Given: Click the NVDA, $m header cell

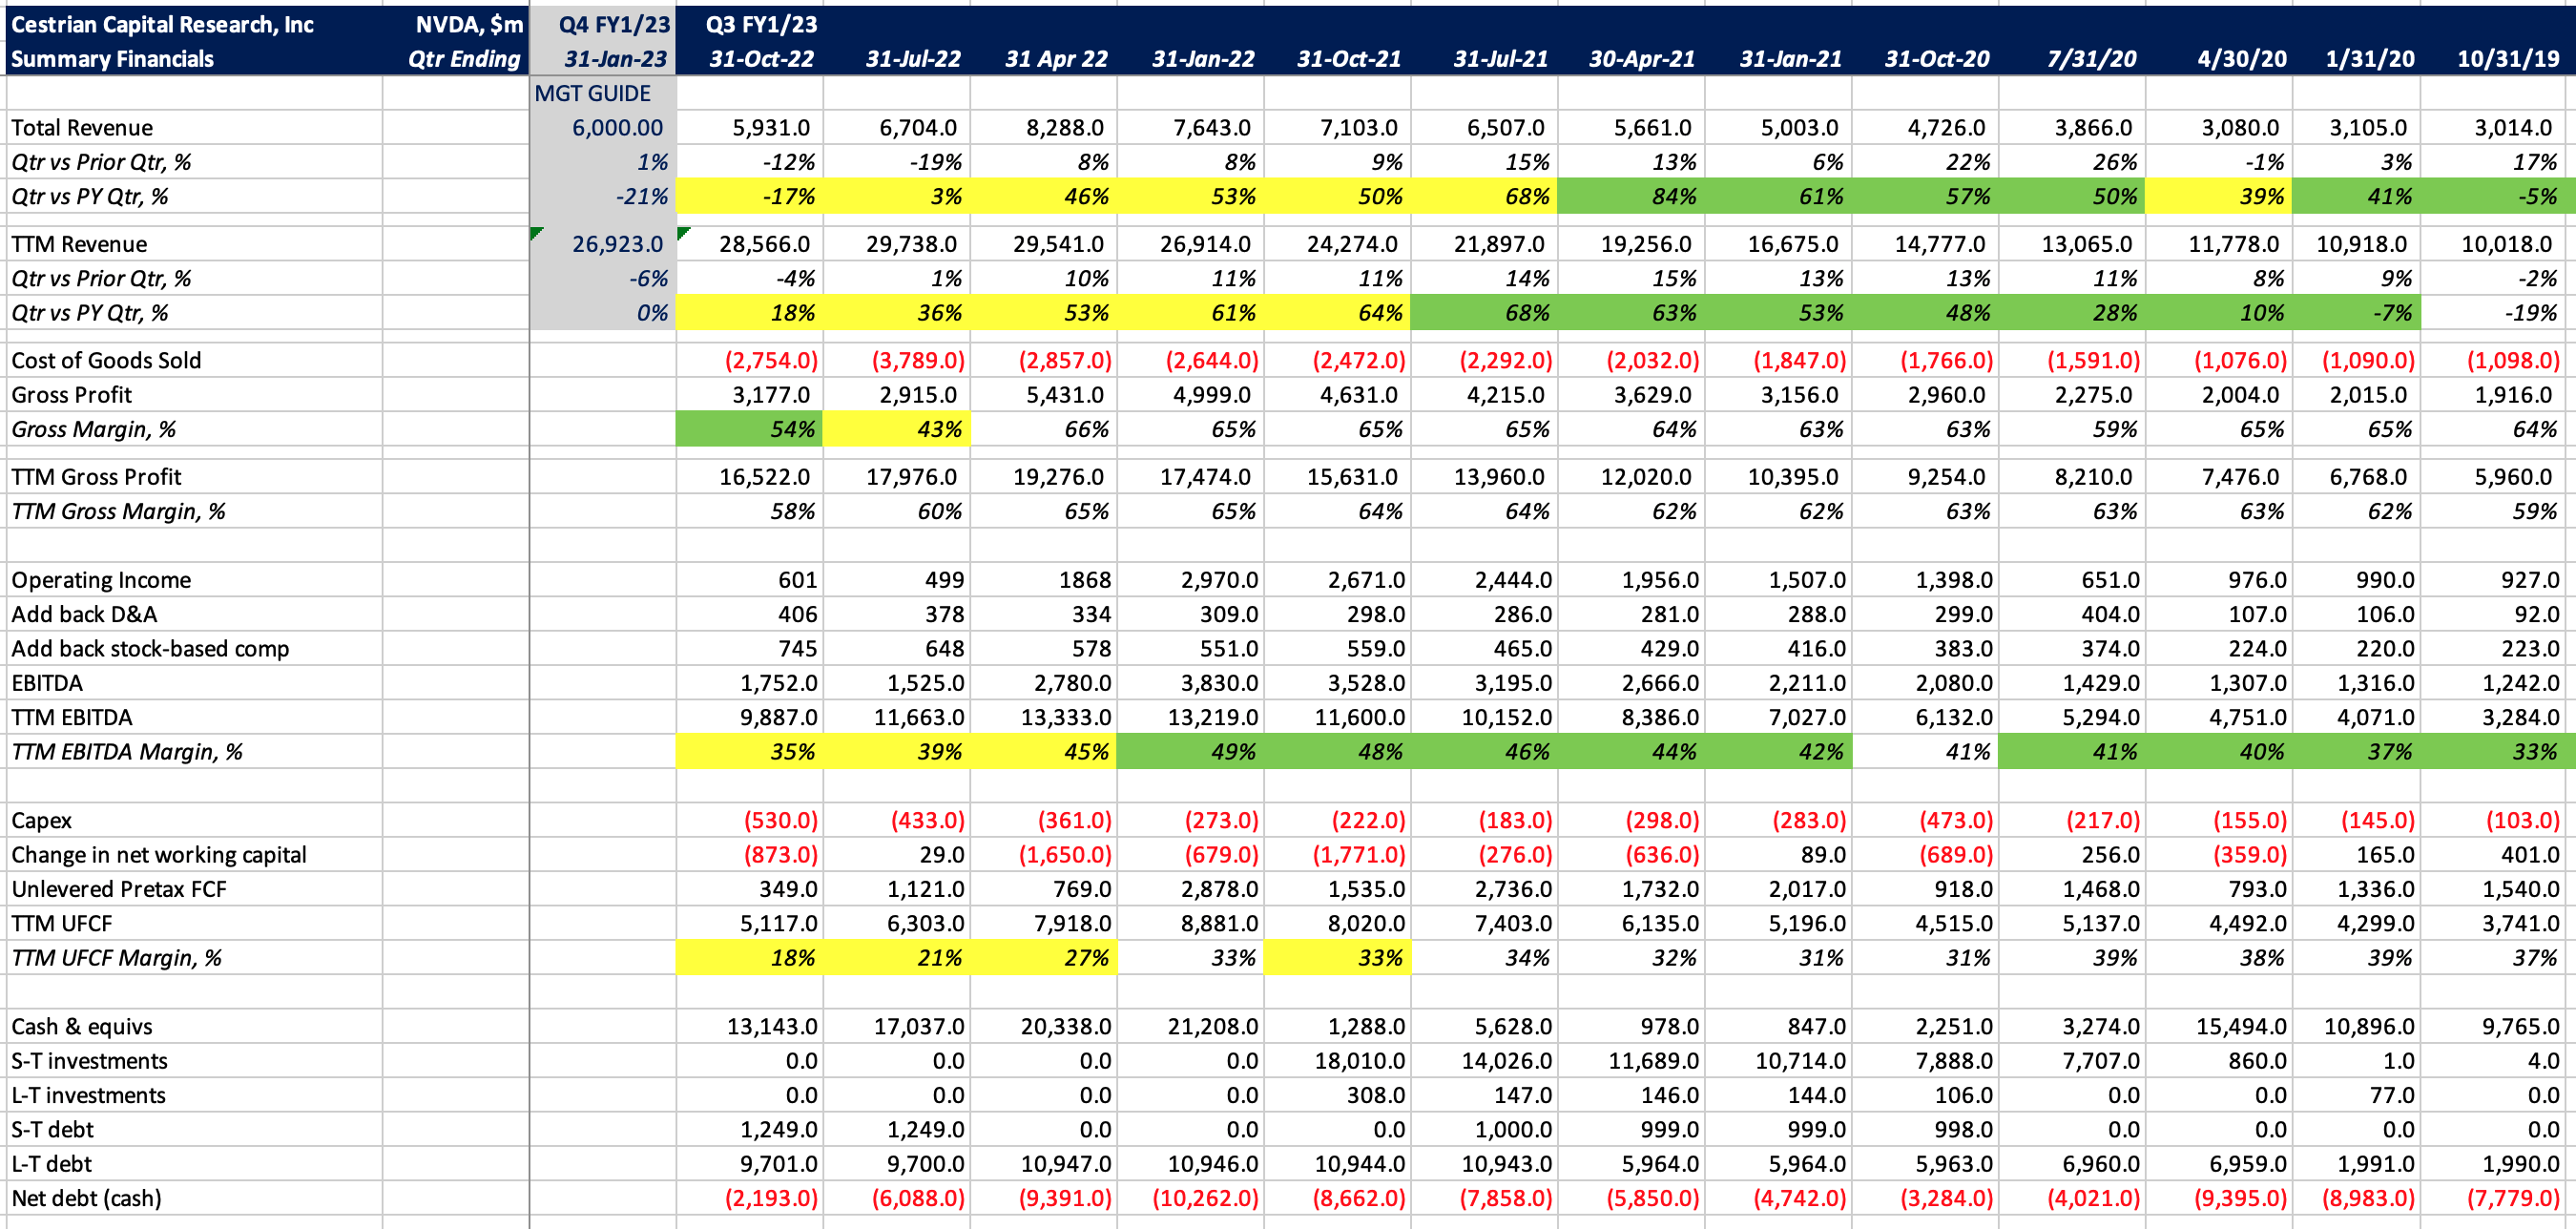Looking at the screenshot, I should pyautogui.click(x=469, y=24).
